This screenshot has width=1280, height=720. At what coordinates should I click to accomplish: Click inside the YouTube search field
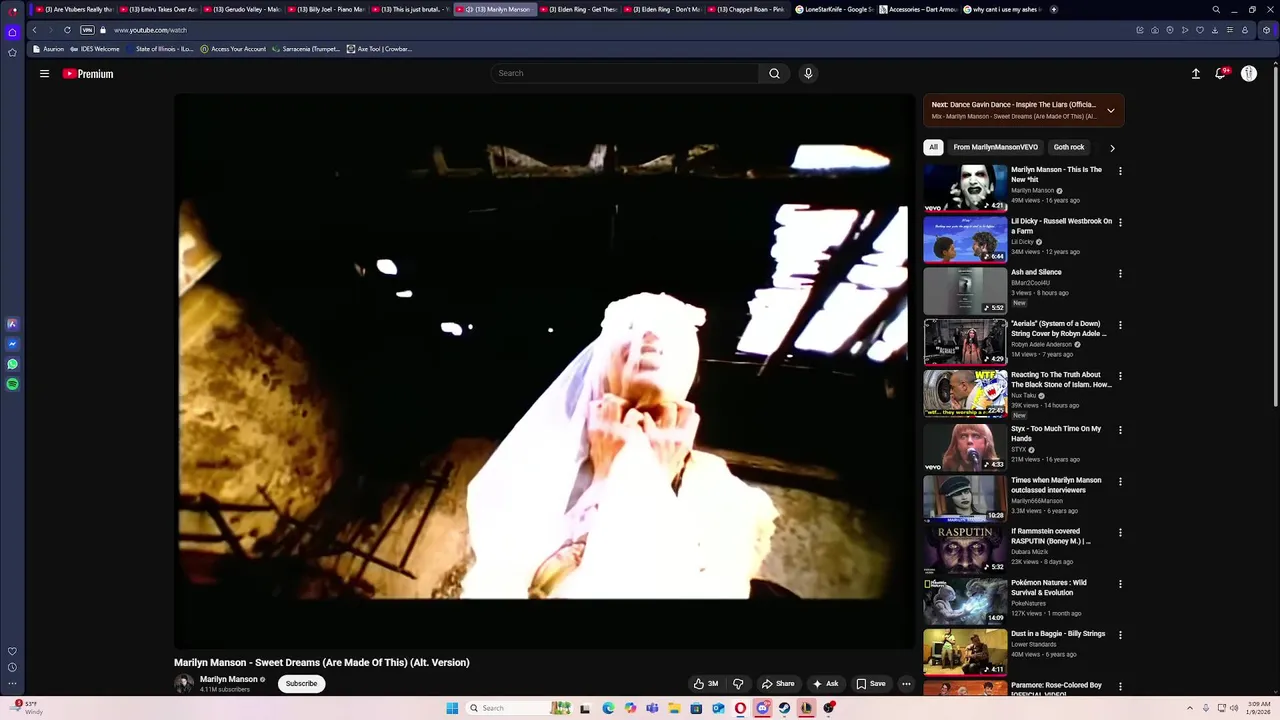pos(625,73)
